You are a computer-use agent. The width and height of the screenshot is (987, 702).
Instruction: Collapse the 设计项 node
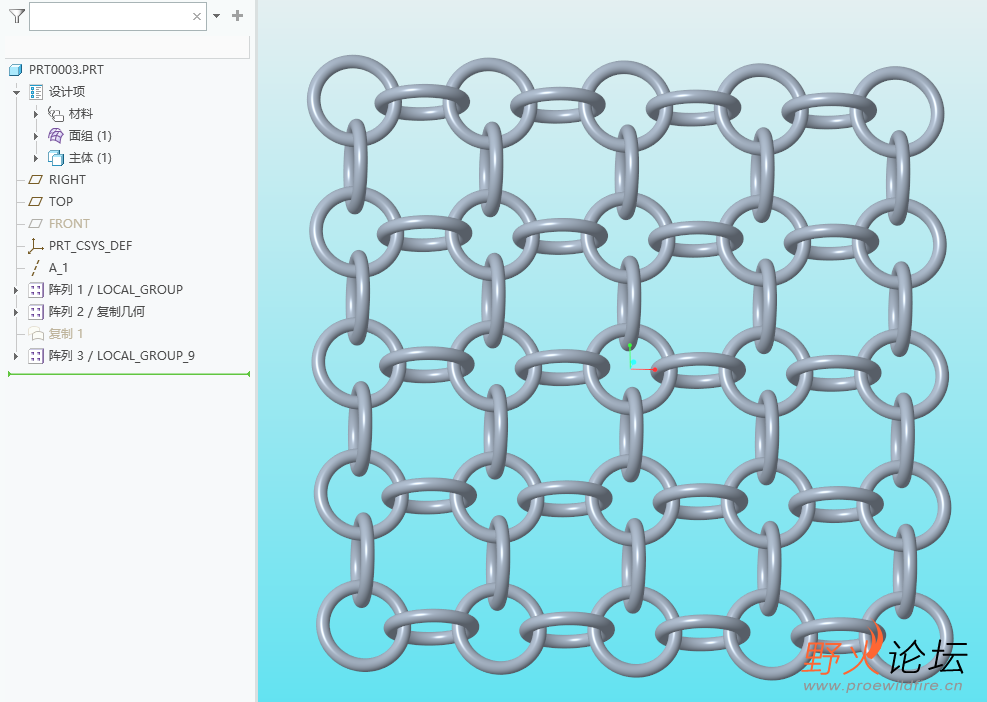pos(16,92)
